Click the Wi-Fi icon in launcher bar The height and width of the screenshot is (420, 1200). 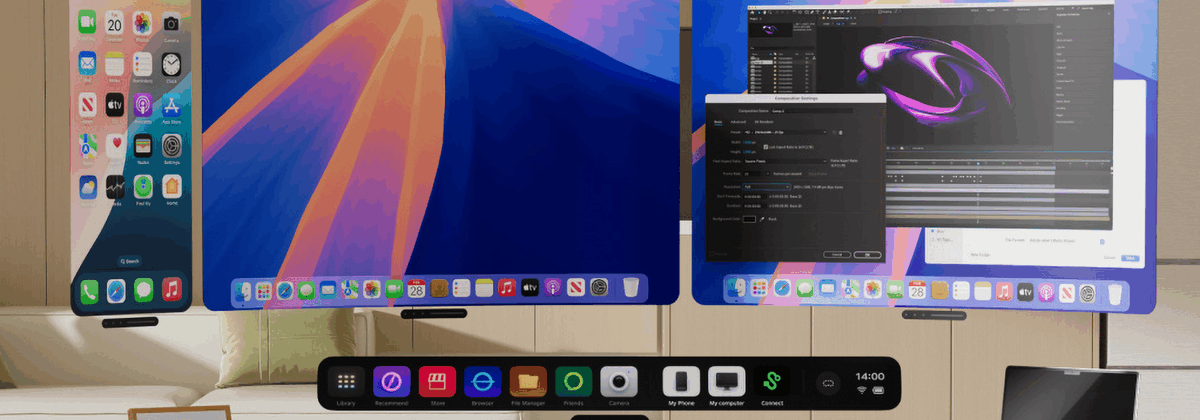pos(862,390)
